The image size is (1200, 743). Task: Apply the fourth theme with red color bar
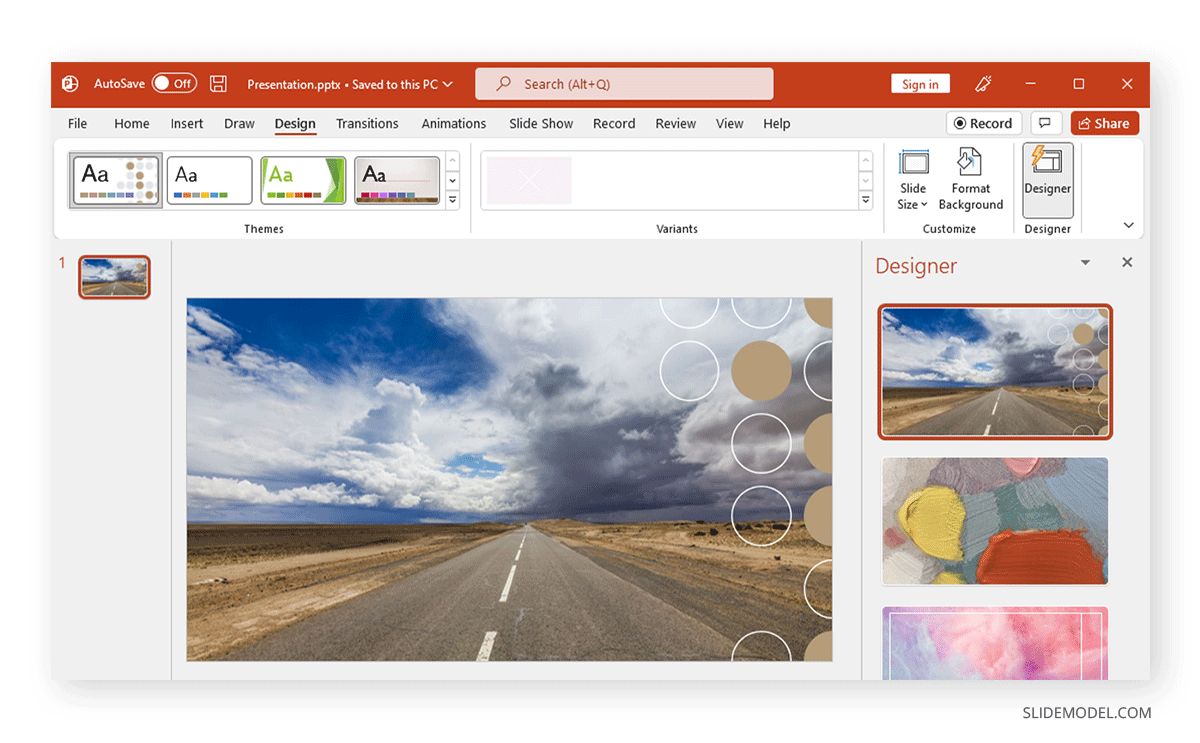tap(397, 180)
